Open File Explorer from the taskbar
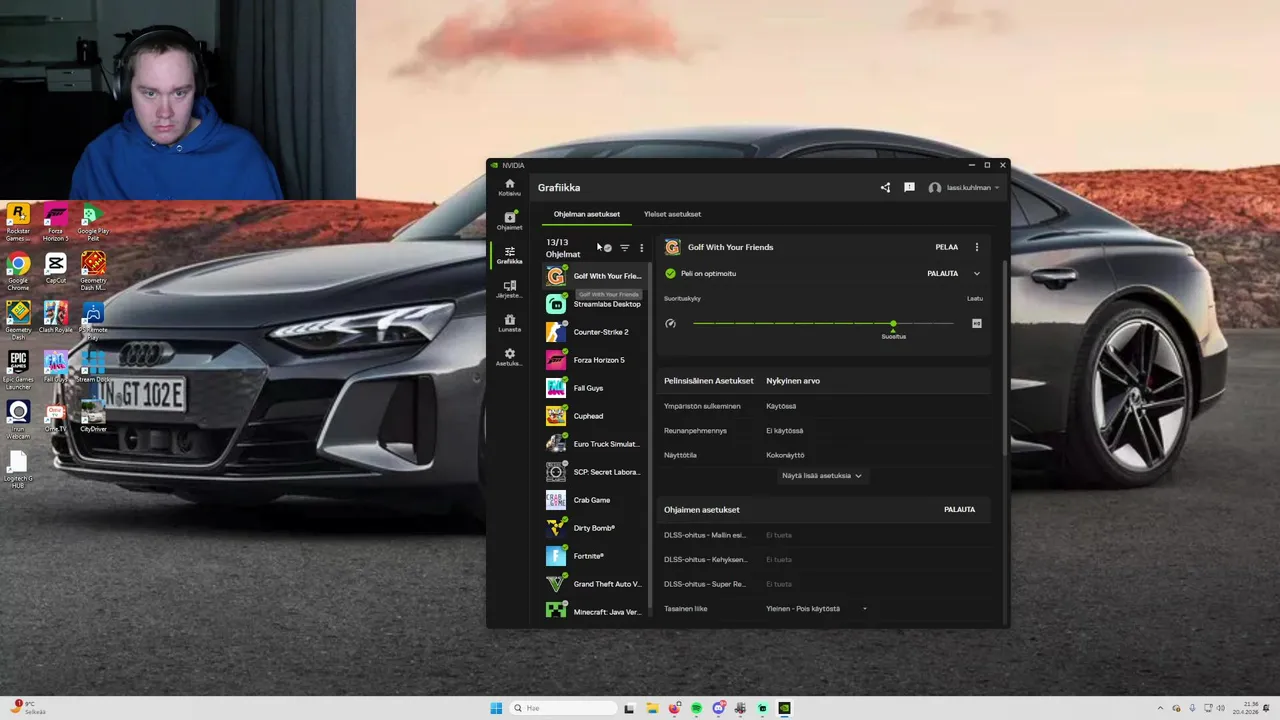Screen dimensions: 1280x720 coord(652,708)
